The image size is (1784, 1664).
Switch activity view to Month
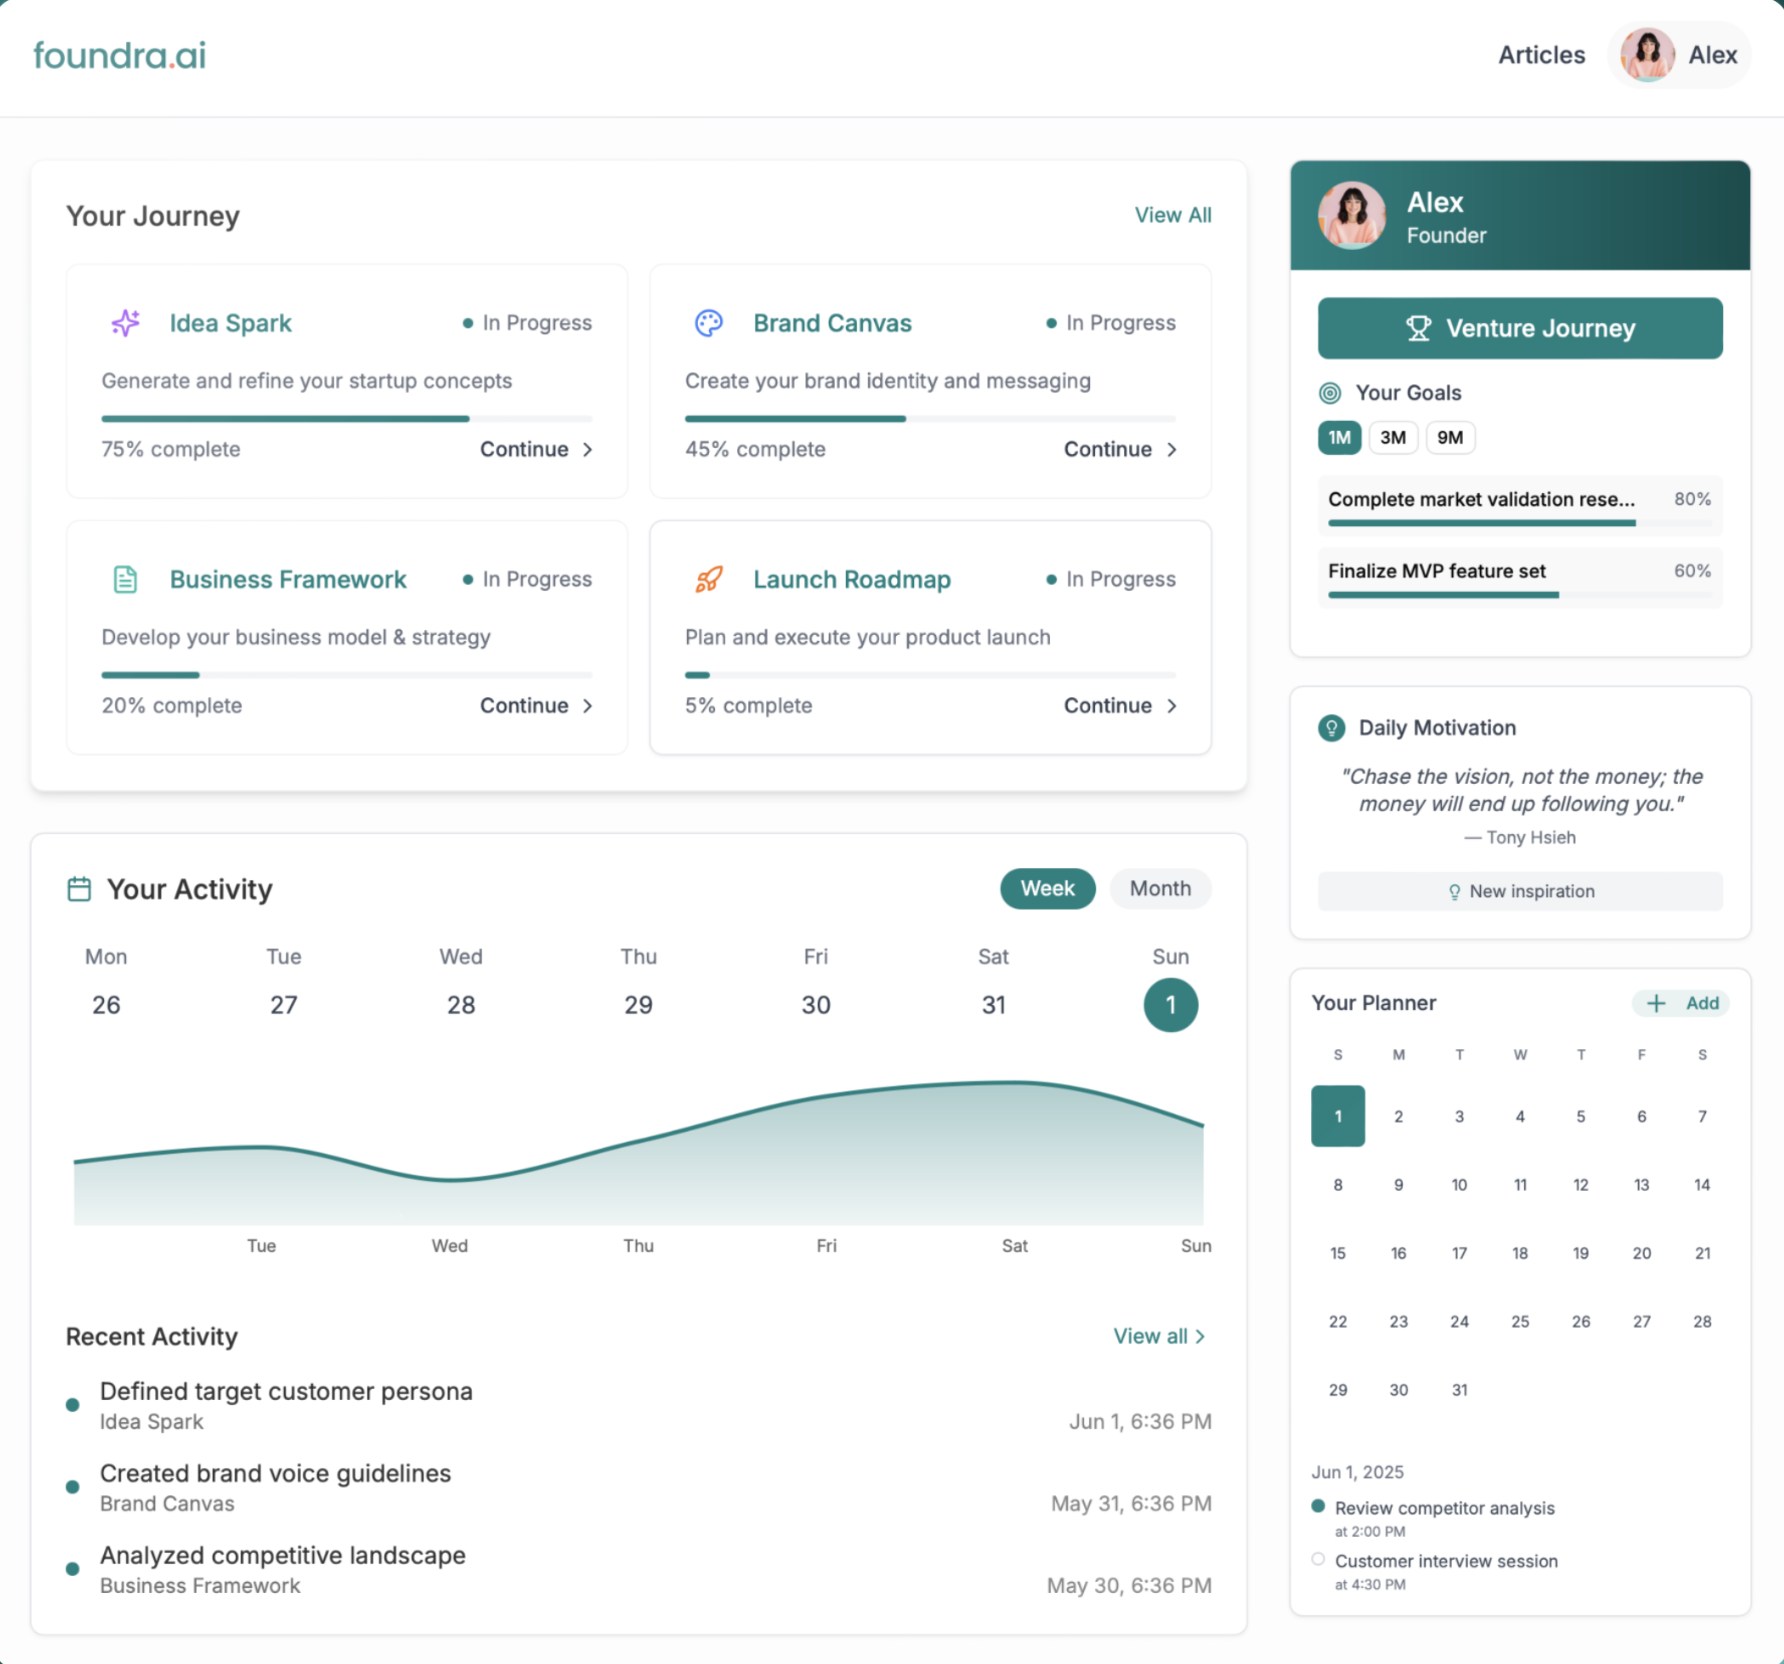1160,888
